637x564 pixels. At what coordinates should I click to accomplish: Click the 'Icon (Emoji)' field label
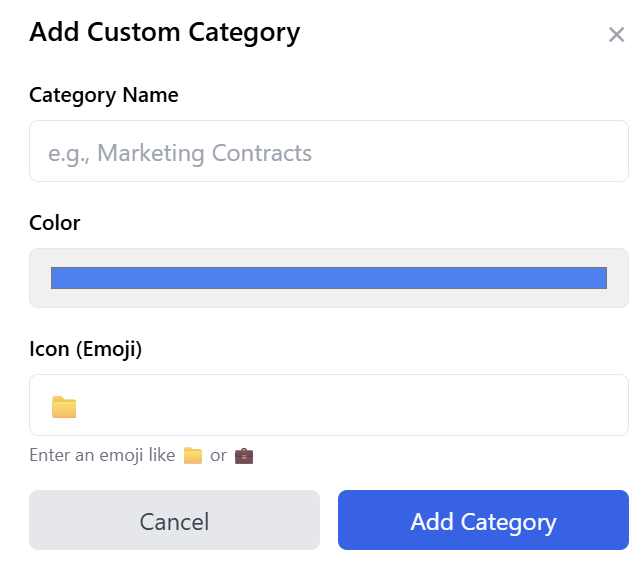click(x=86, y=350)
